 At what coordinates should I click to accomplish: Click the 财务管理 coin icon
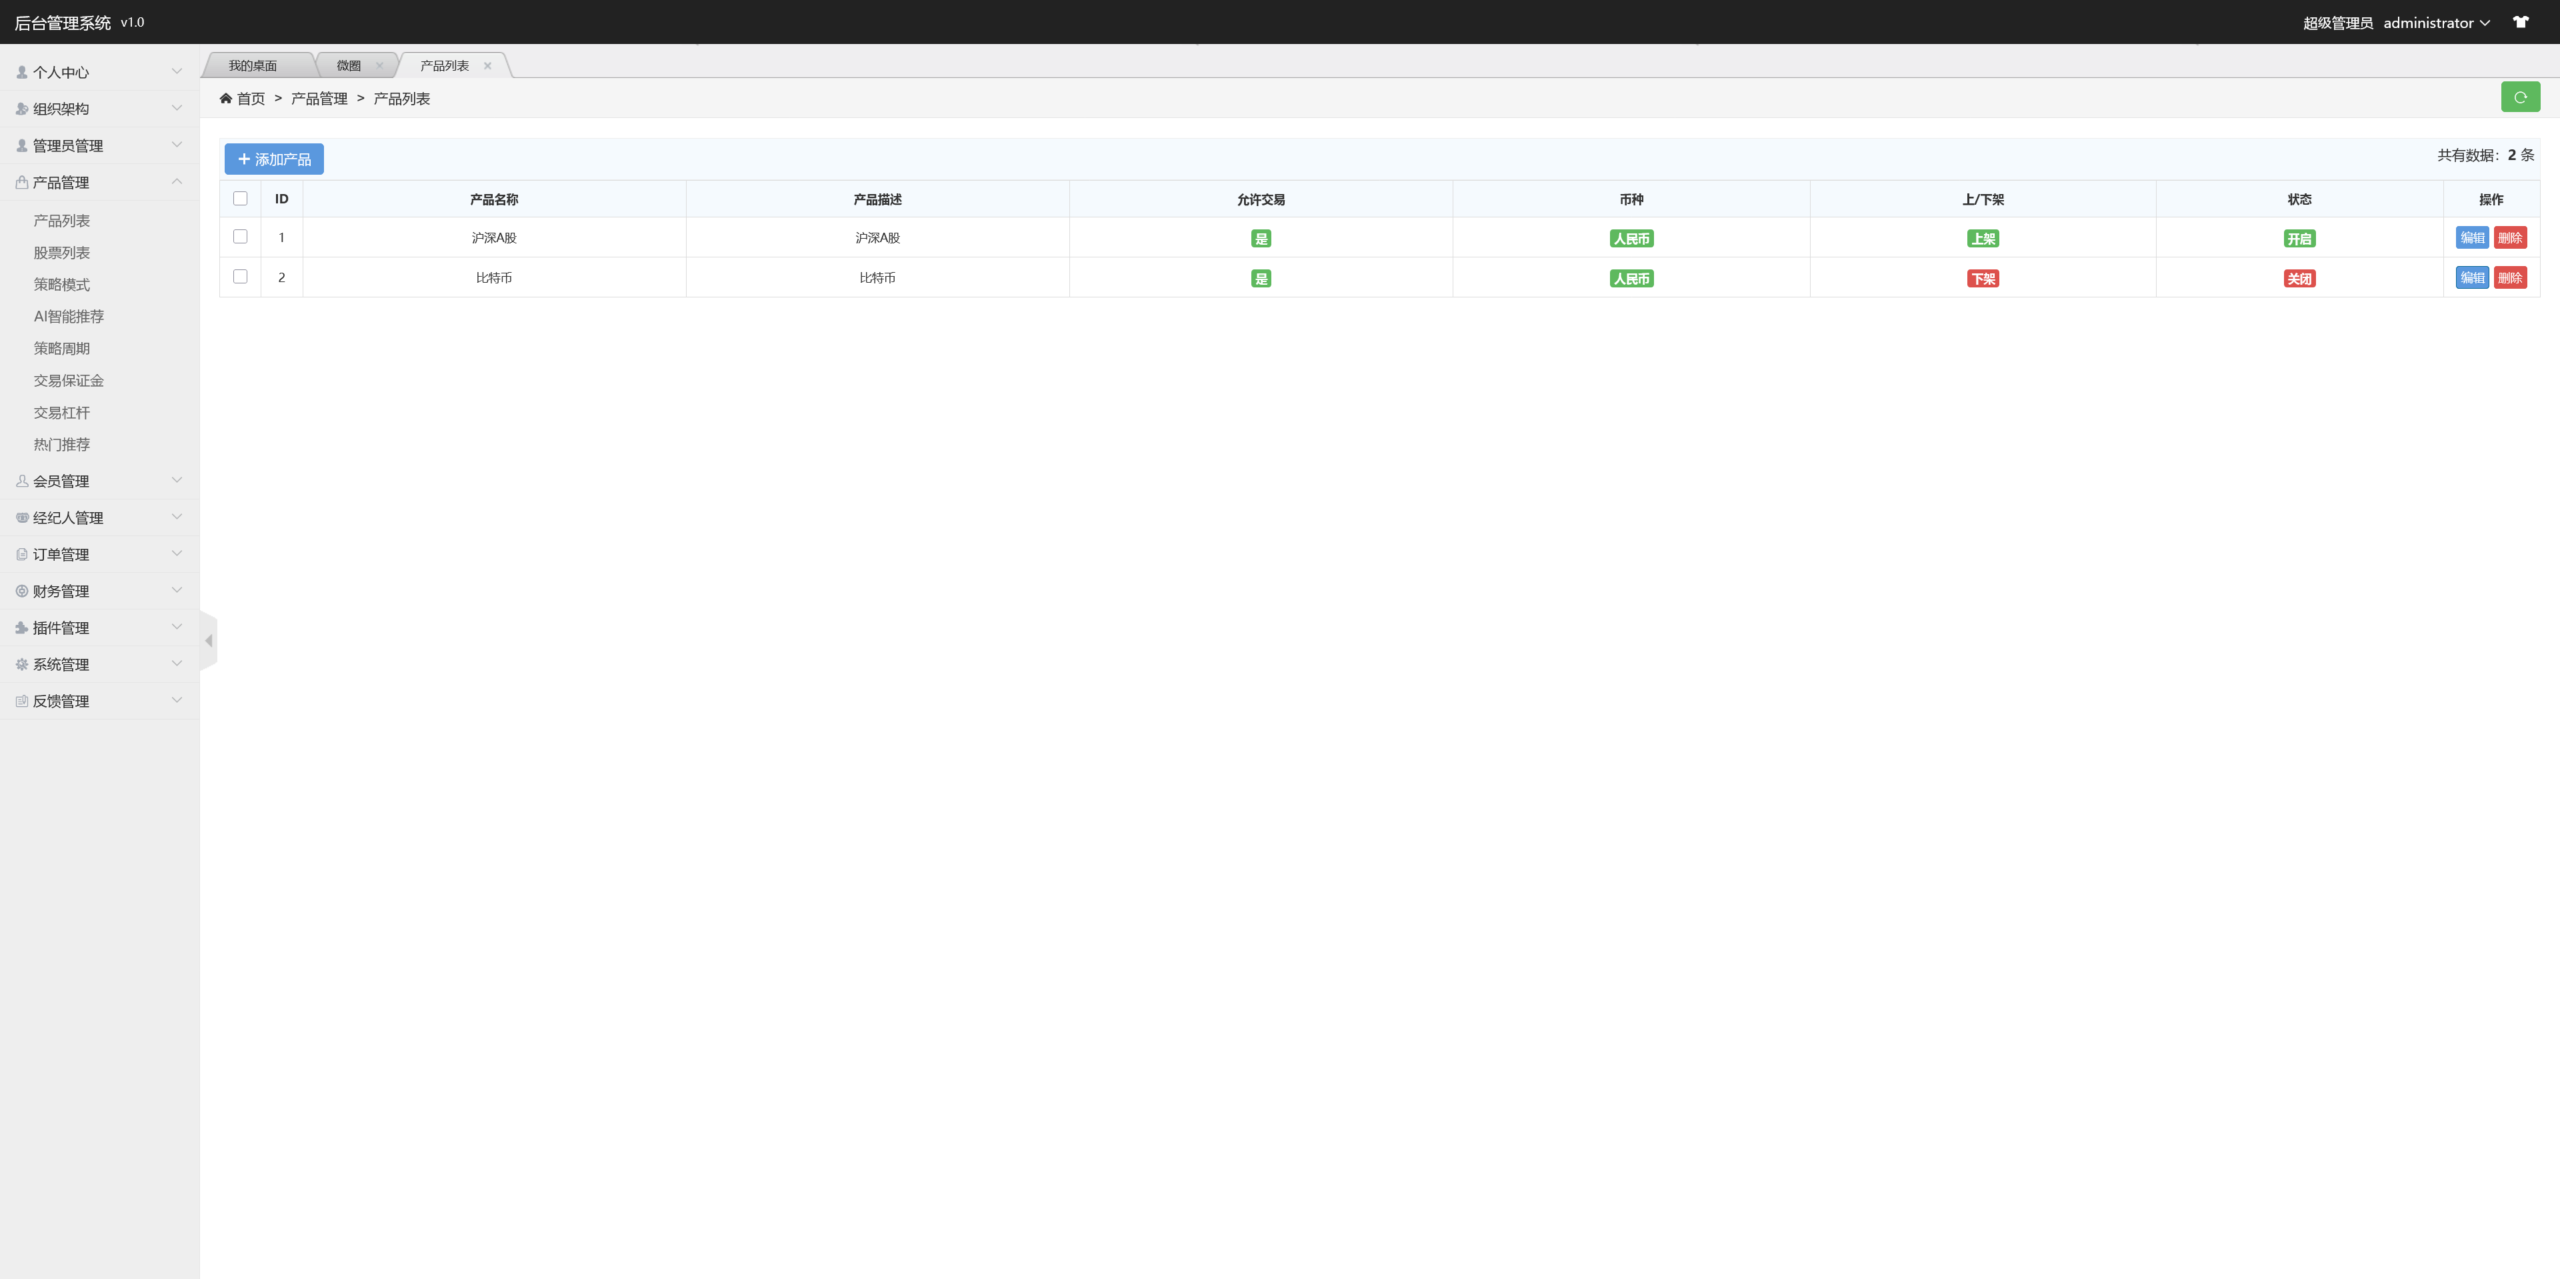pyautogui.click(x=22, y=591)
